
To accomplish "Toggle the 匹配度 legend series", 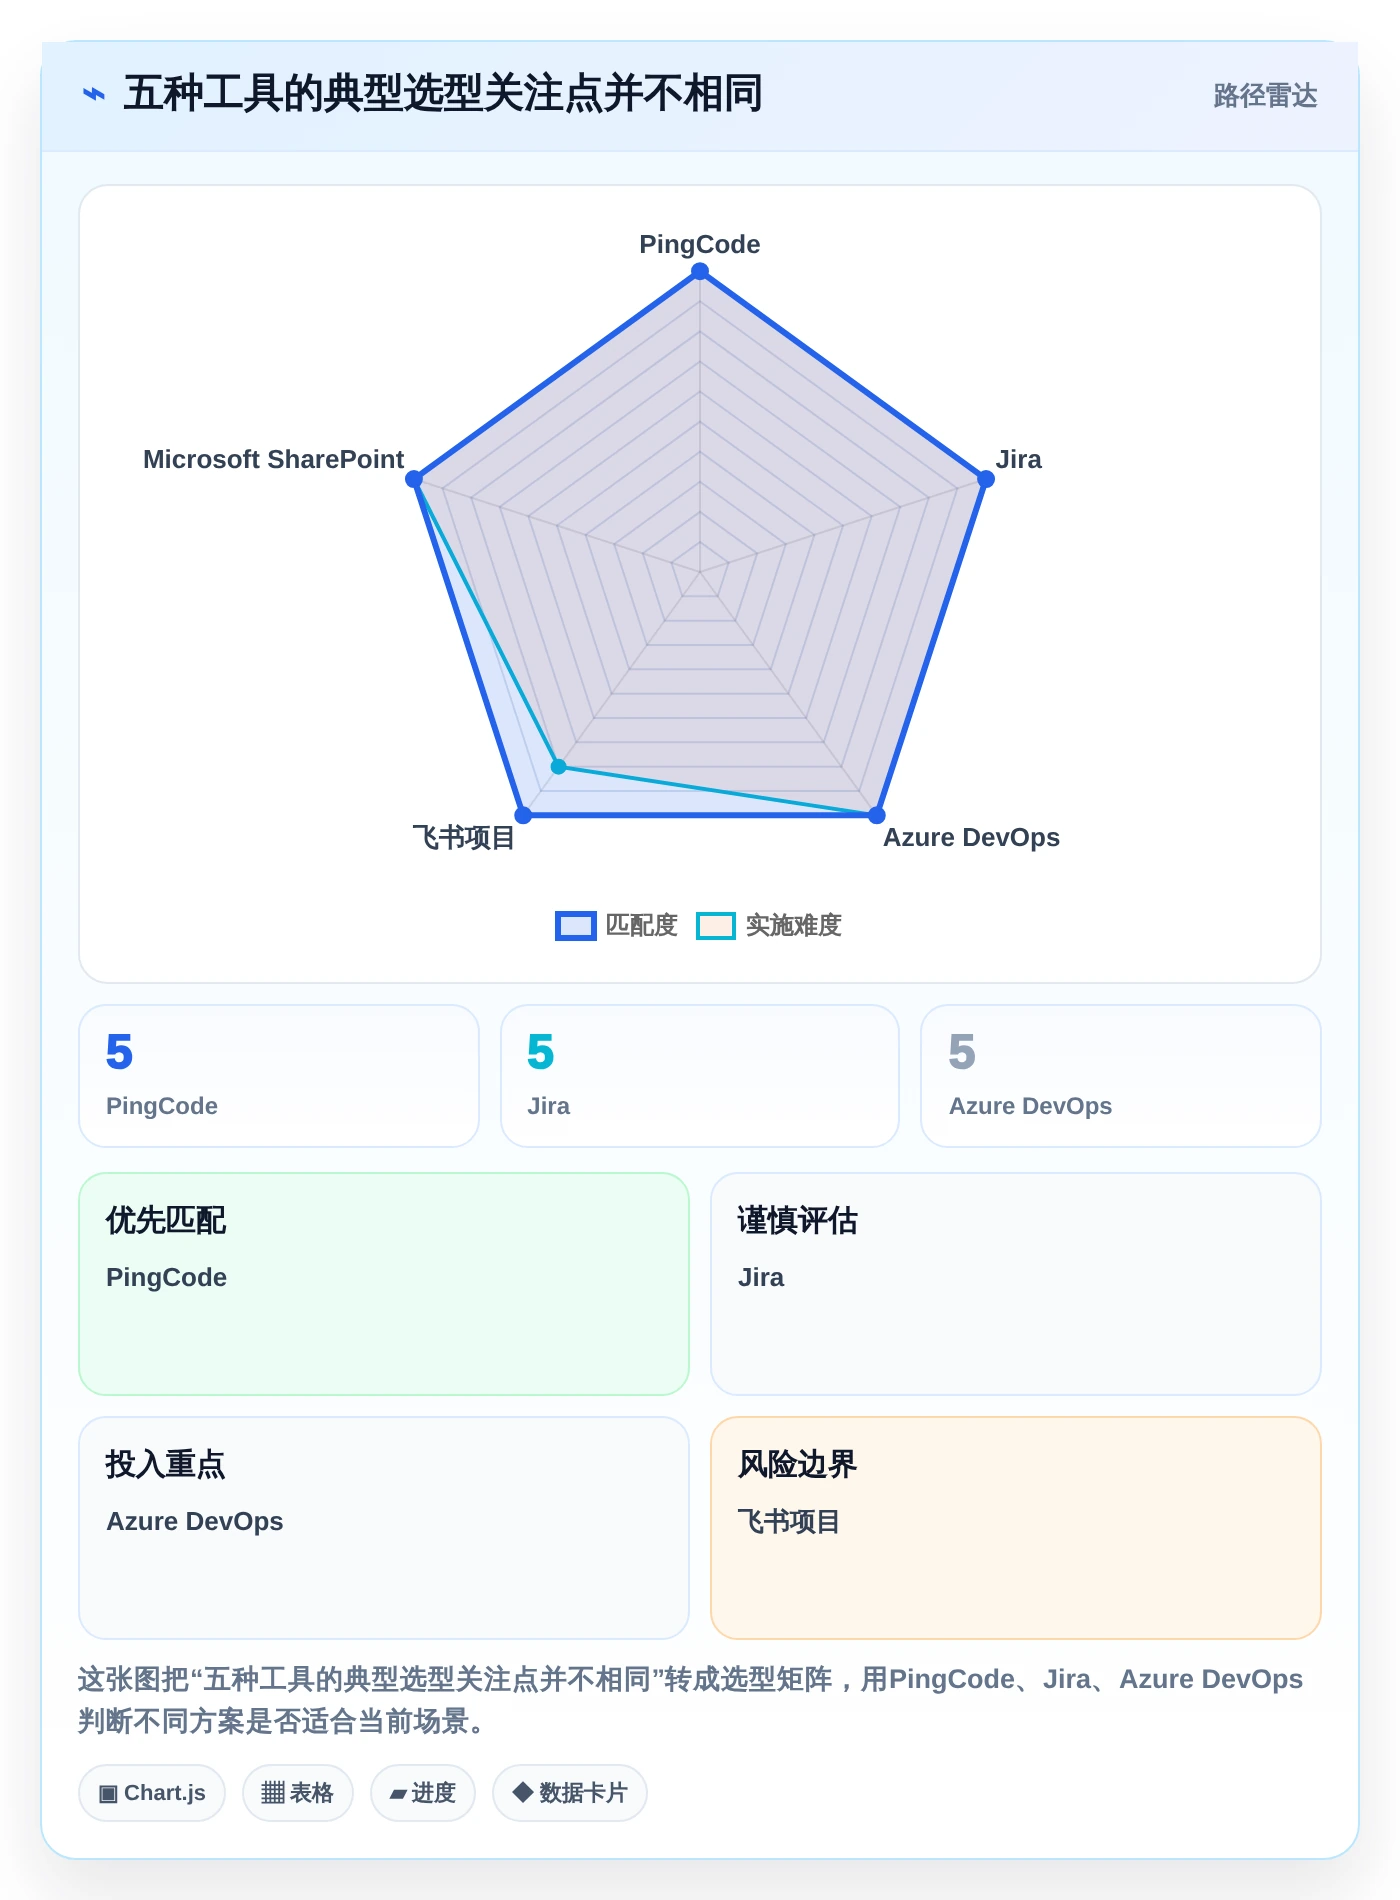I will pos(617,925).
